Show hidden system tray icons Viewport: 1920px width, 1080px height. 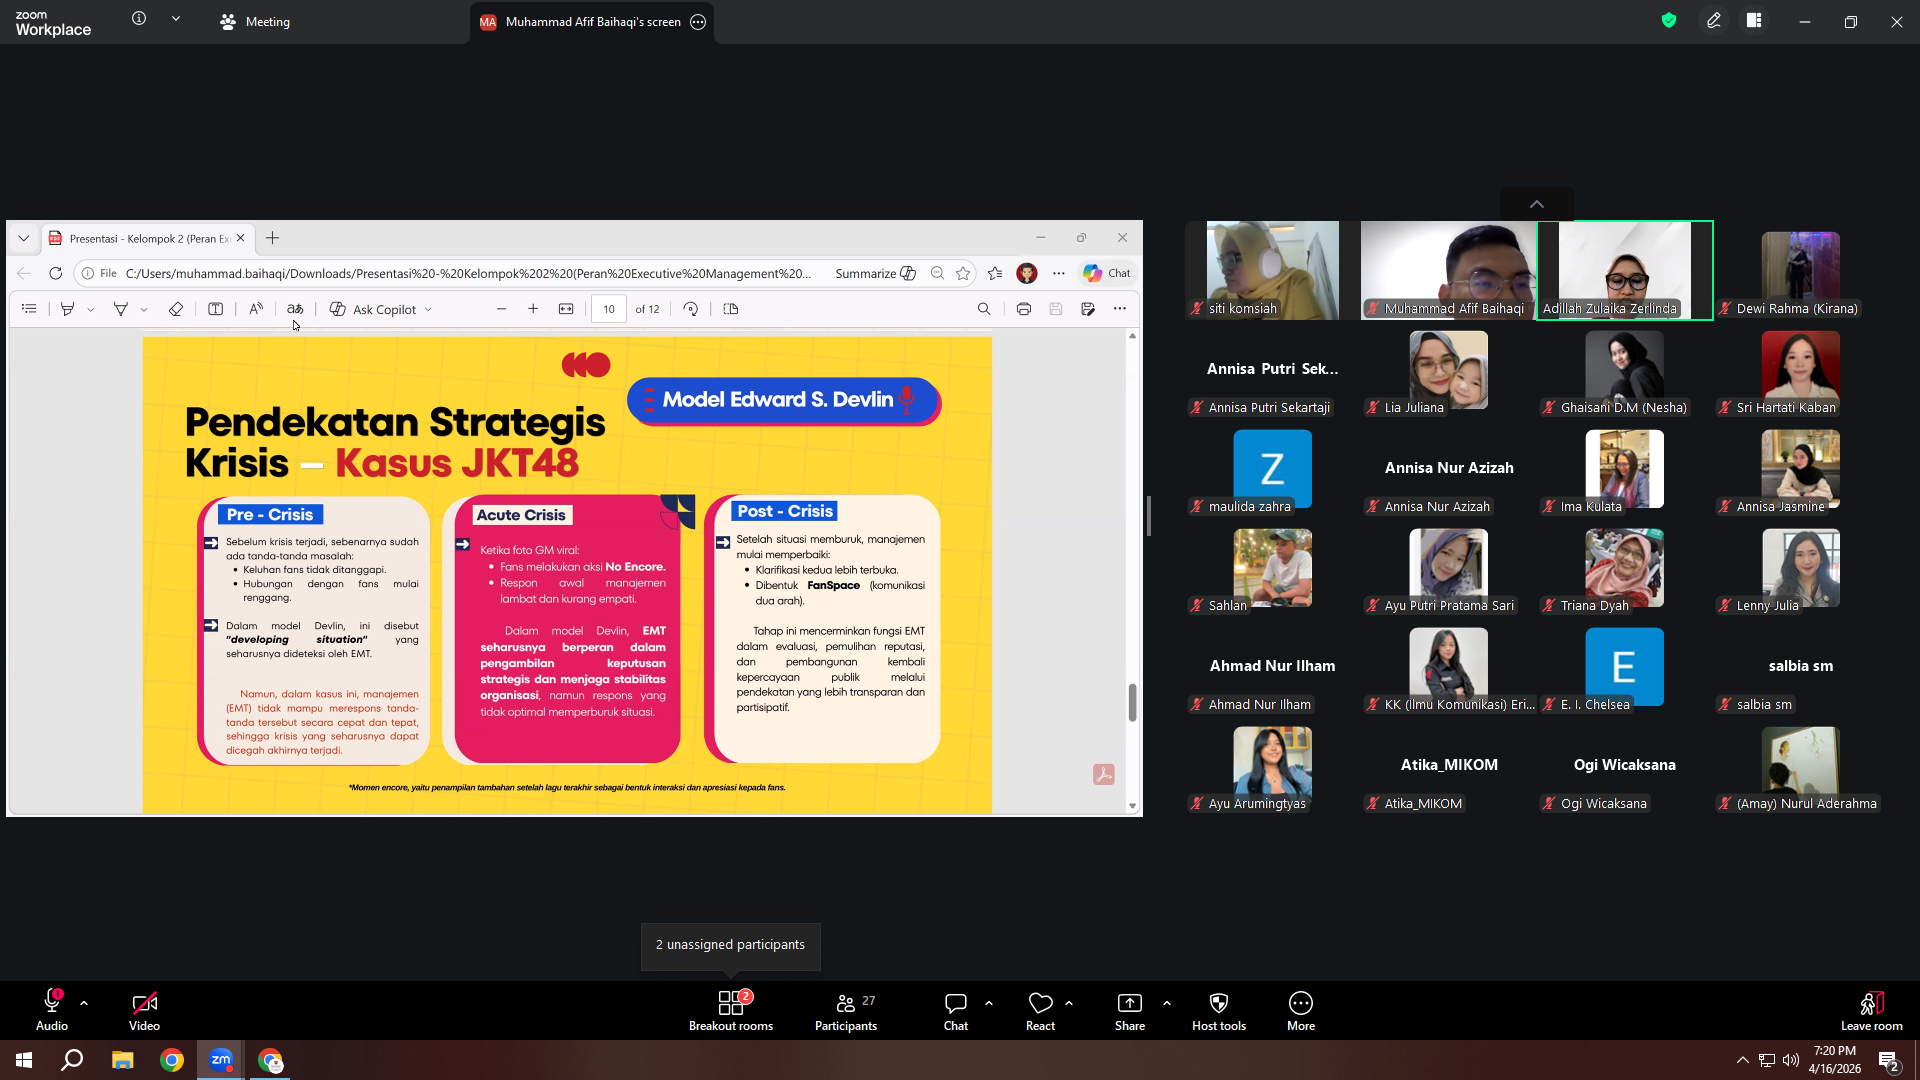(x=1743, y=1060)
